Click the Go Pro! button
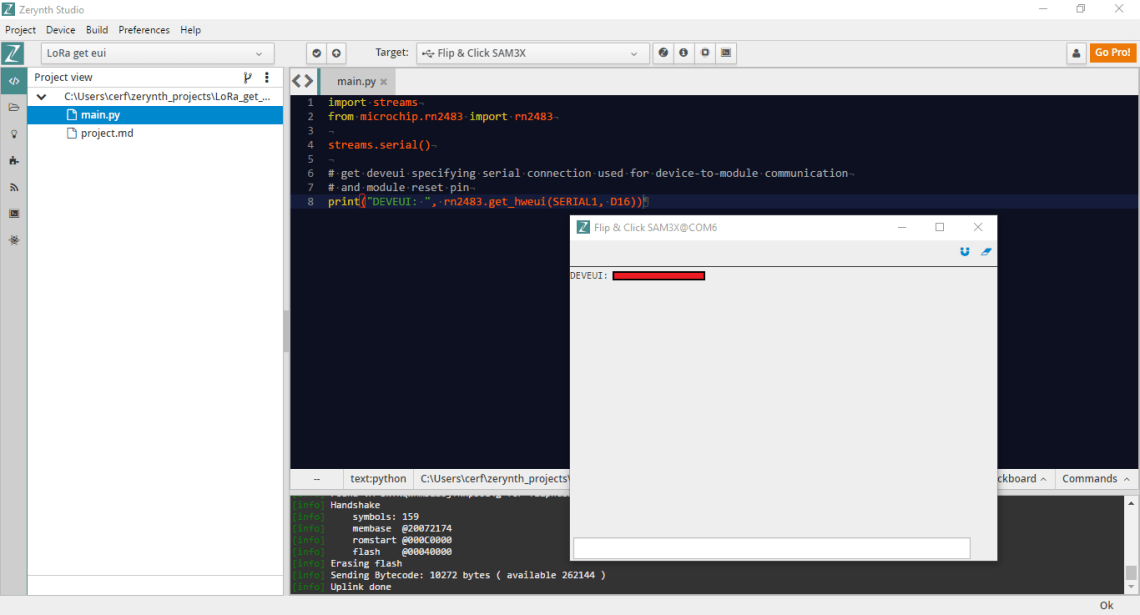 point(1112,52)
